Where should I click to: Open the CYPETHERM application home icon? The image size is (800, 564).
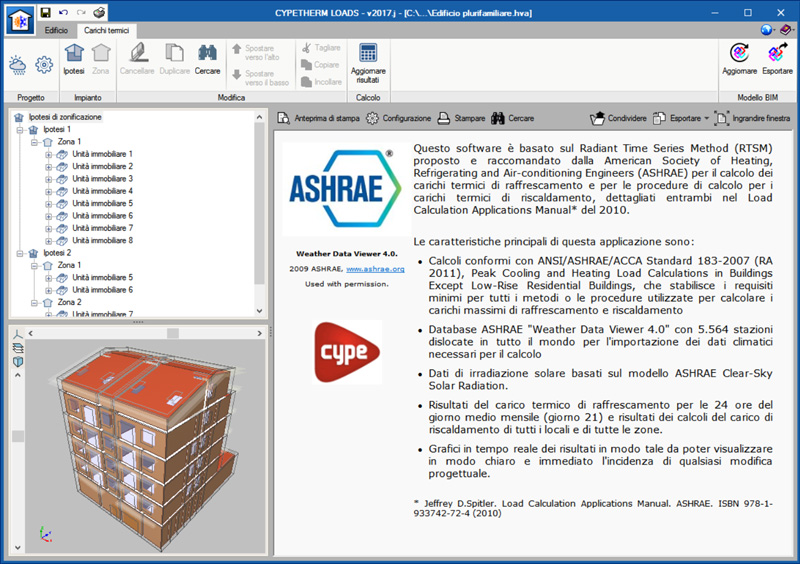click(x=20, y=20)
